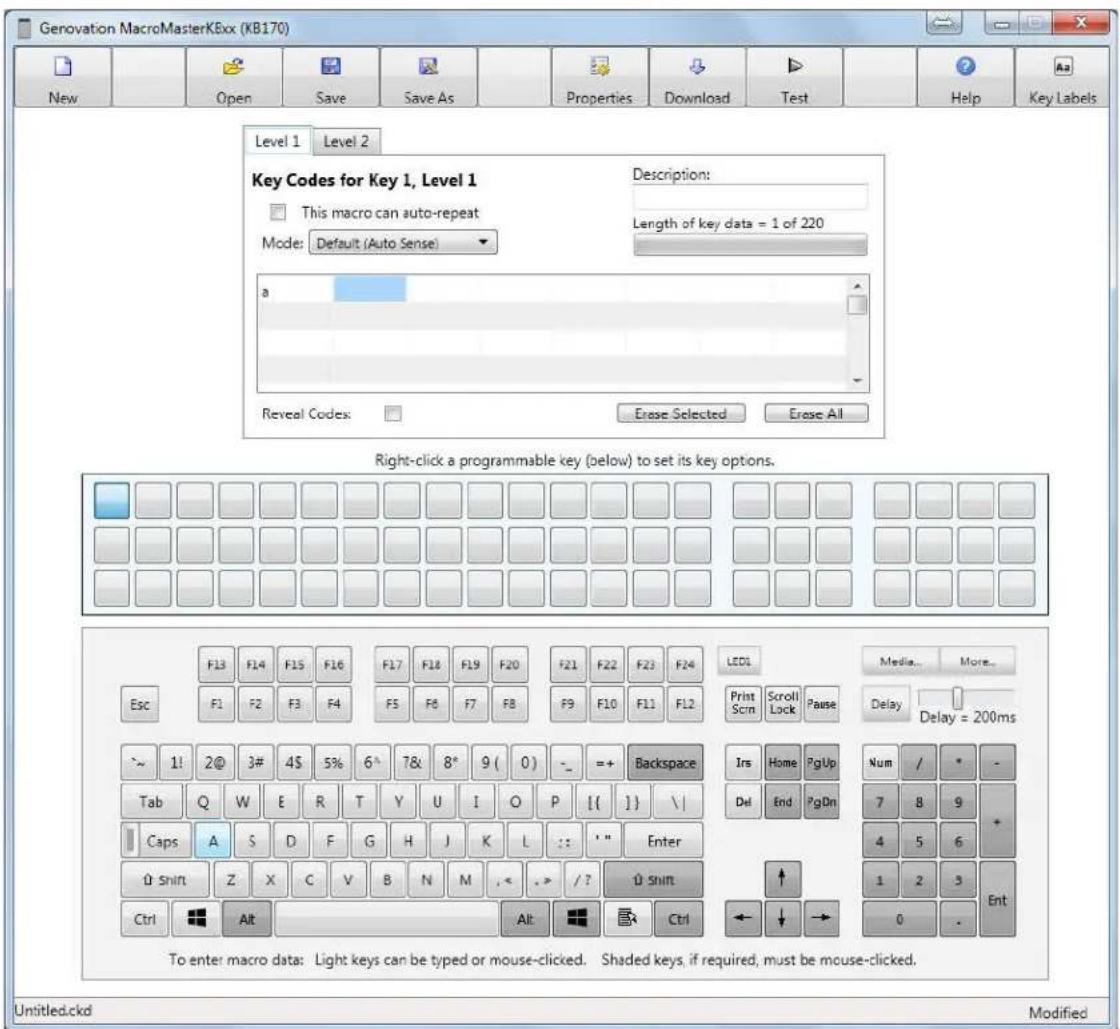Click the numpad 0 key
Image resolution: width=1120 pixels, height=1029 pixels.
pyautogui.click(x=899, y=918)
